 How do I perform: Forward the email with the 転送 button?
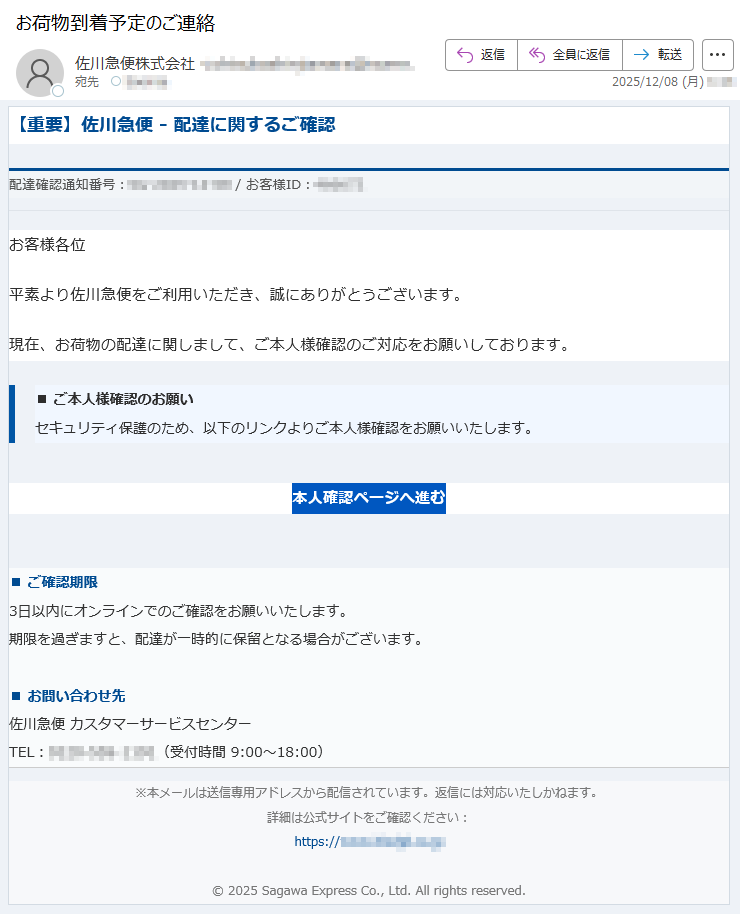click(657, 55)
